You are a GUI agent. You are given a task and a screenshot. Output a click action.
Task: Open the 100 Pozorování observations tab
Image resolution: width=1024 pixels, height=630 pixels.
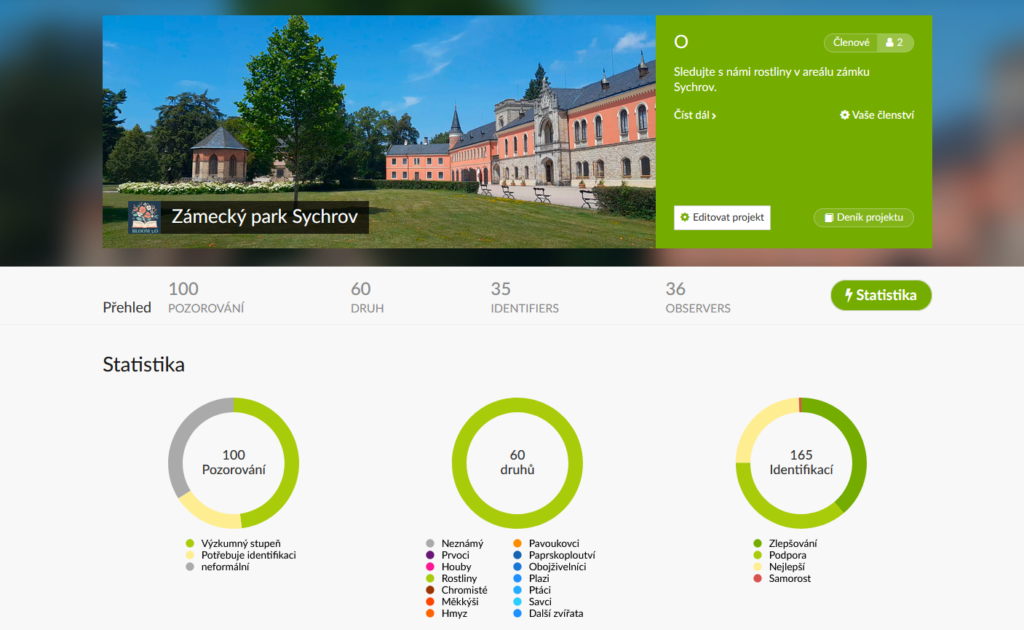click(x=206, y=297)
